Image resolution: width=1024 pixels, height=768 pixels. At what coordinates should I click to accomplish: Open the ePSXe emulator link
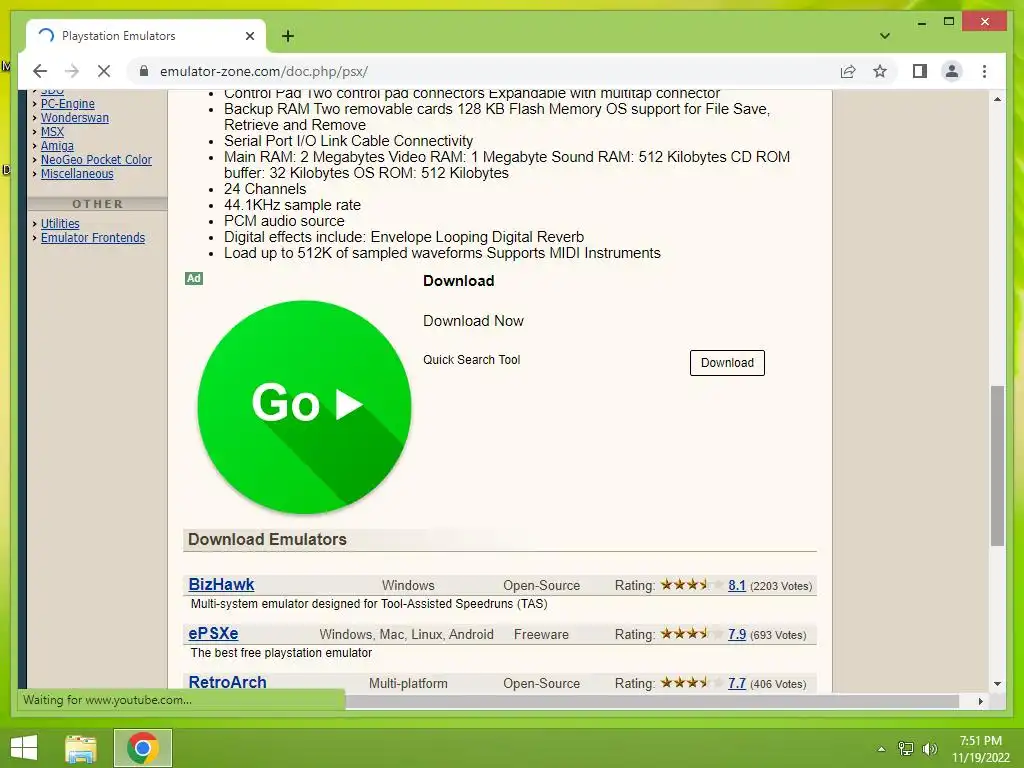213,633
